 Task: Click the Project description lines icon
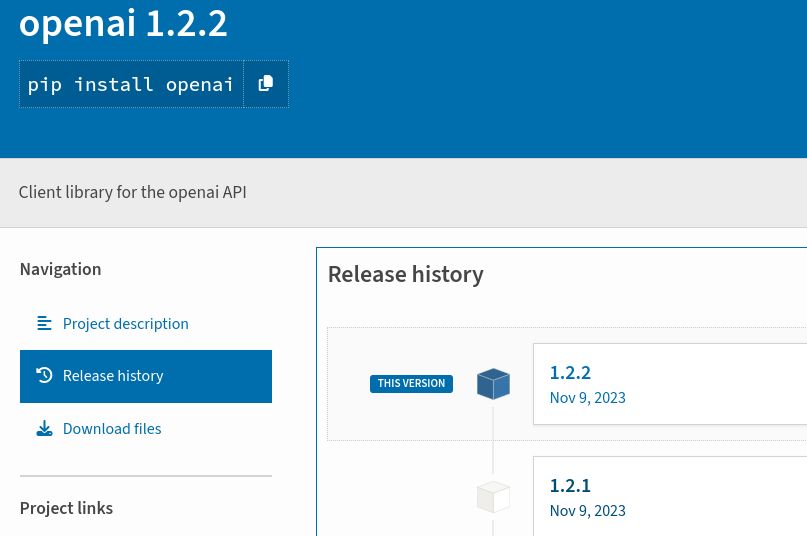point(44,323)
